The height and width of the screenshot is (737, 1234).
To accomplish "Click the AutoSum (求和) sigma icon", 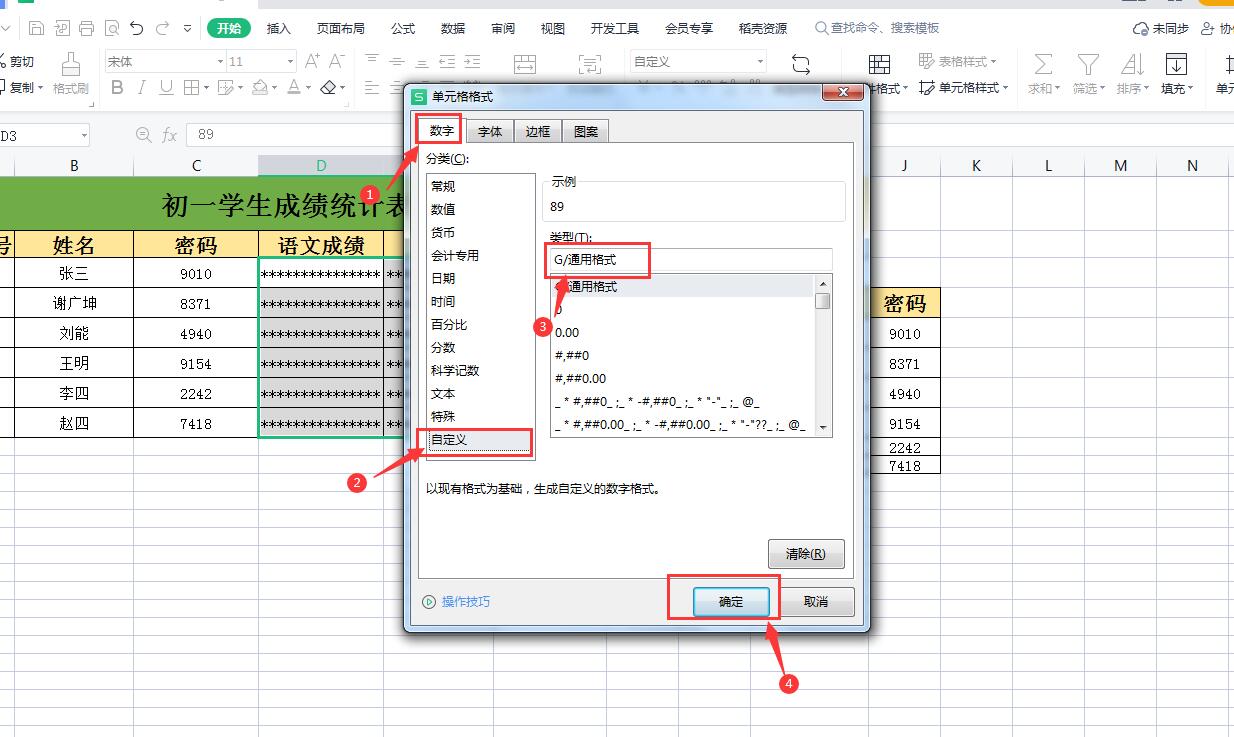I will (x=1043, y=65).
